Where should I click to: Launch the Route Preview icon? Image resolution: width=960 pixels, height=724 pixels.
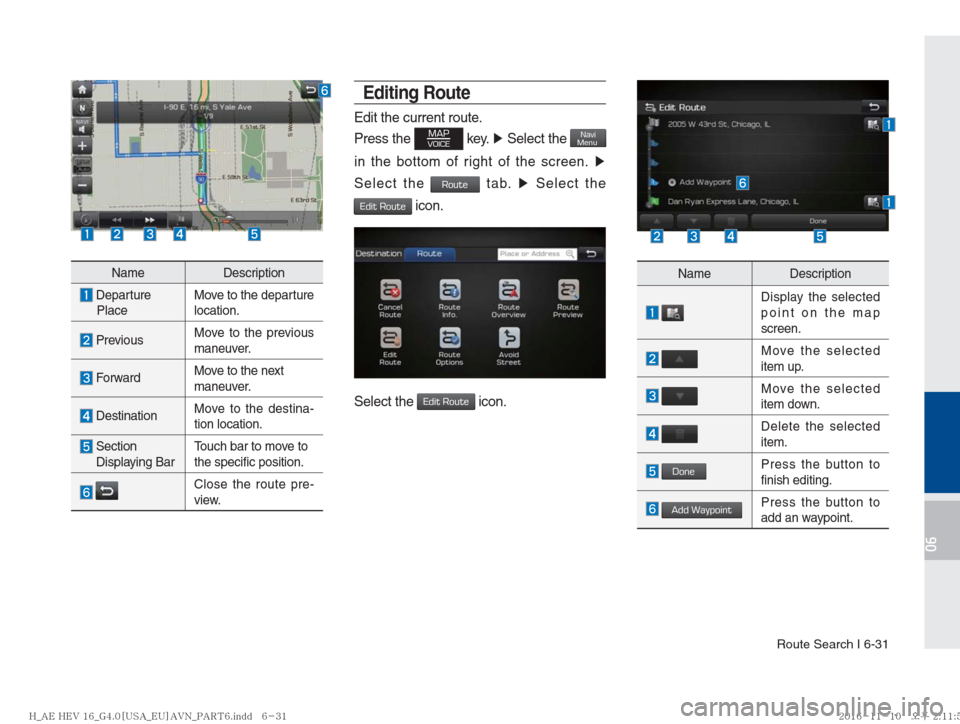[568, 299]
